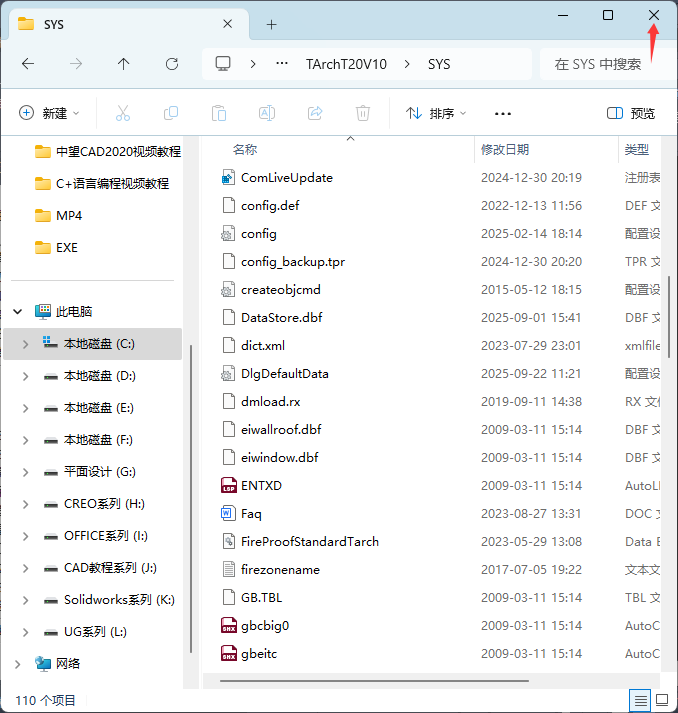Expand 平面设计 (G:) tree node
The image size is (678, 713).
[x=25, y=472]
